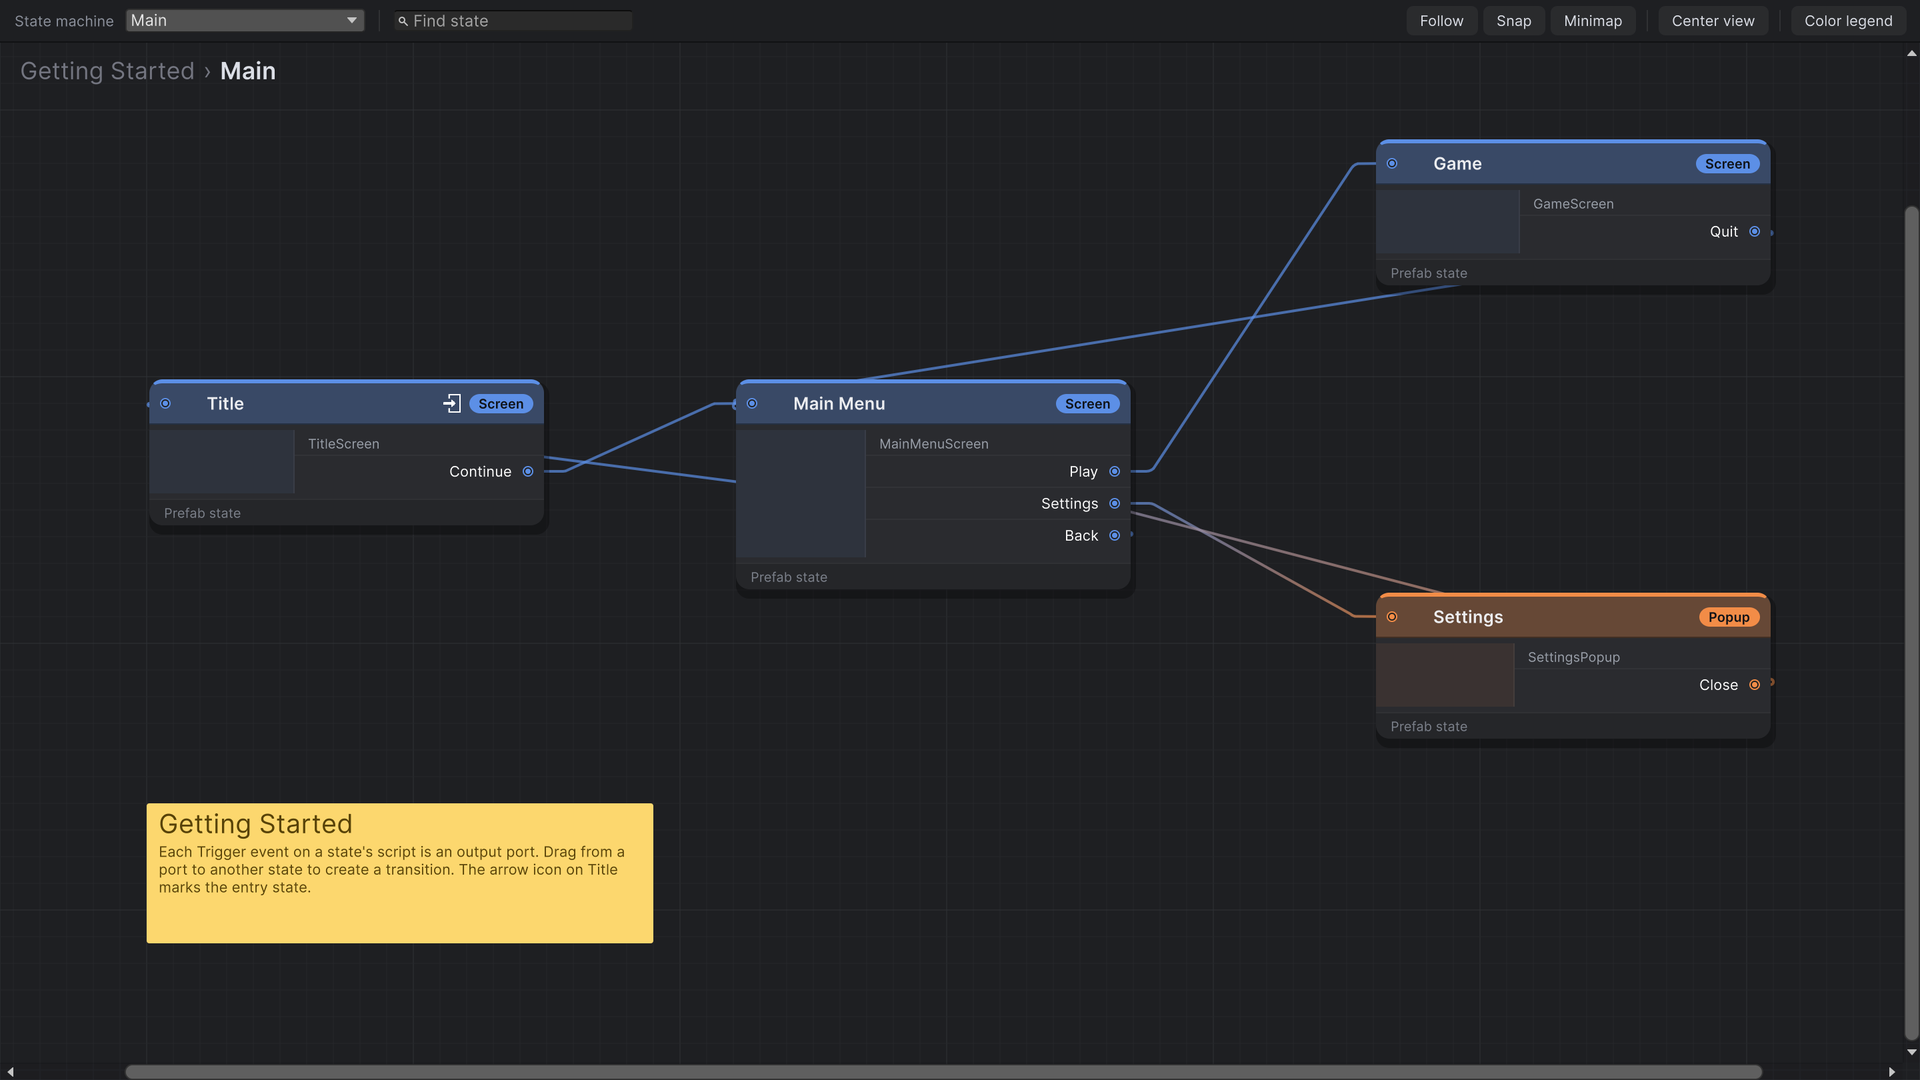The image size is (1920, 1080).
Task: Click the search magnifier icon
Action: coord(403,21)
